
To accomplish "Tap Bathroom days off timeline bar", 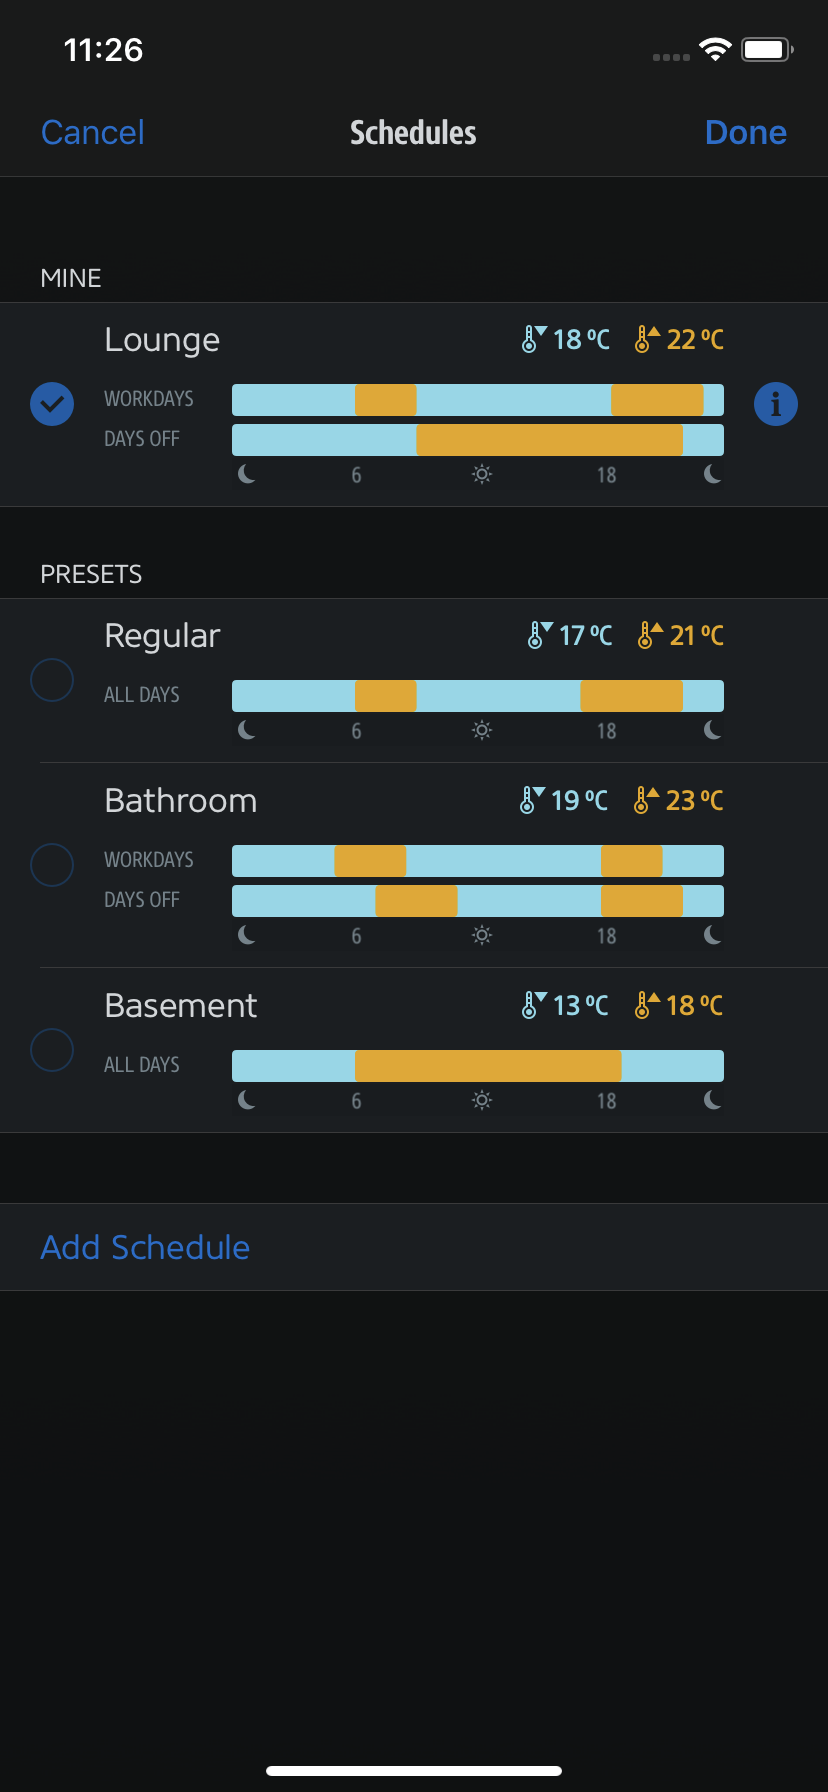I will pyautogui.click(x=478, y=901).
